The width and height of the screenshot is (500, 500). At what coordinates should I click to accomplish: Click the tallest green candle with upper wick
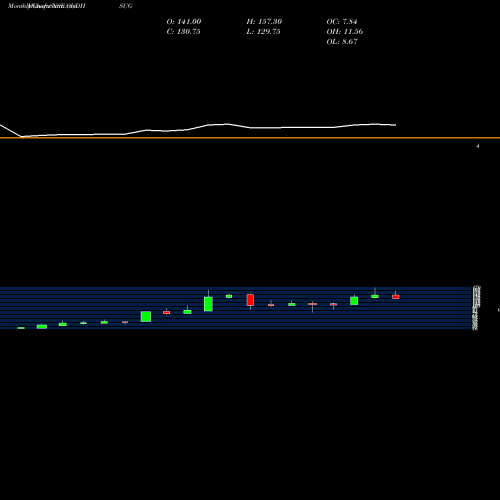(x=208, y=301)
